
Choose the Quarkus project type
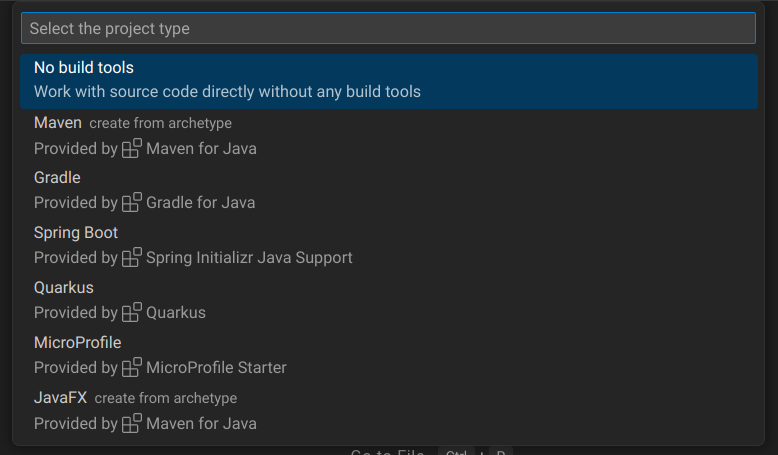click(389, 301)
